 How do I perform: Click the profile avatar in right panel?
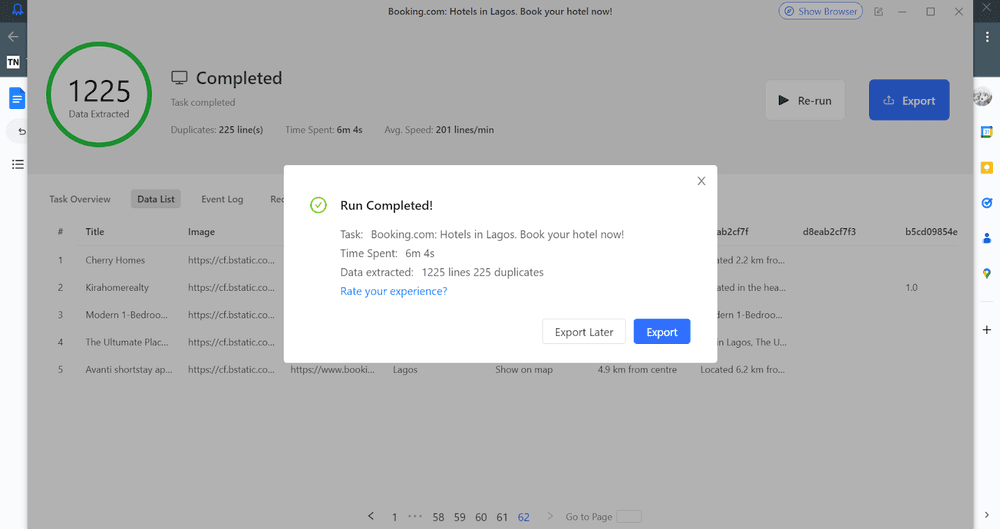[983, 98]
